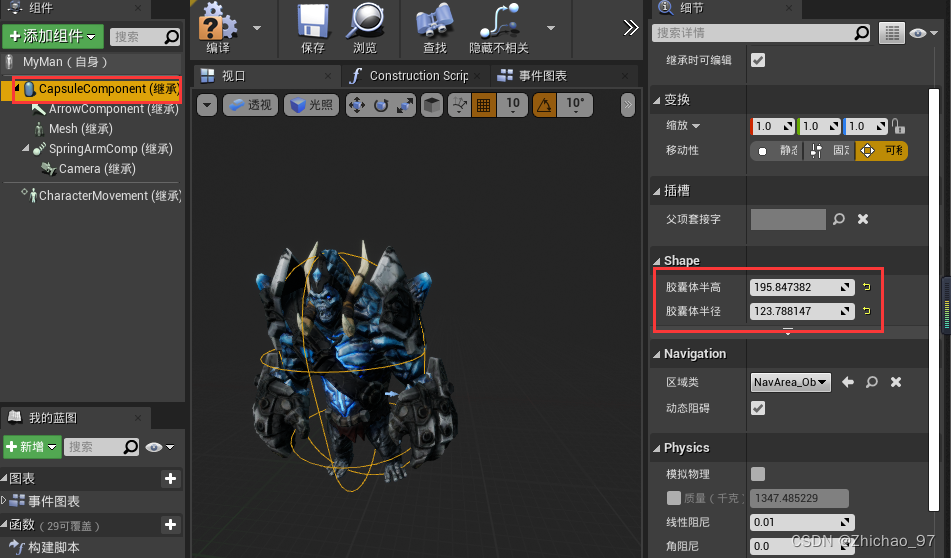Clear parent socket X icon
Viewport: 951px width, 558px height.
(x=863, y=219)
